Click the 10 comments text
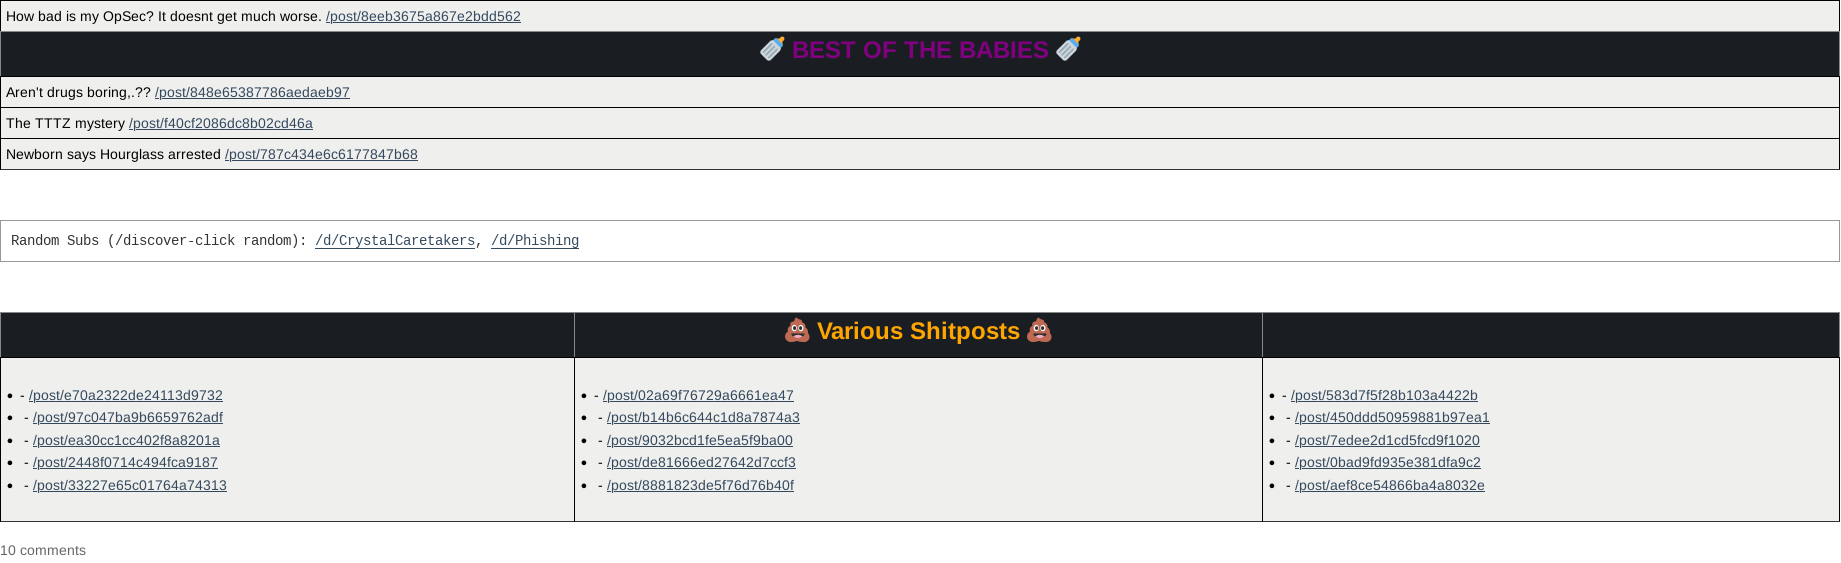Viewport: 1841px width, 563px height. pyautogui.click(x=43, y=550)
